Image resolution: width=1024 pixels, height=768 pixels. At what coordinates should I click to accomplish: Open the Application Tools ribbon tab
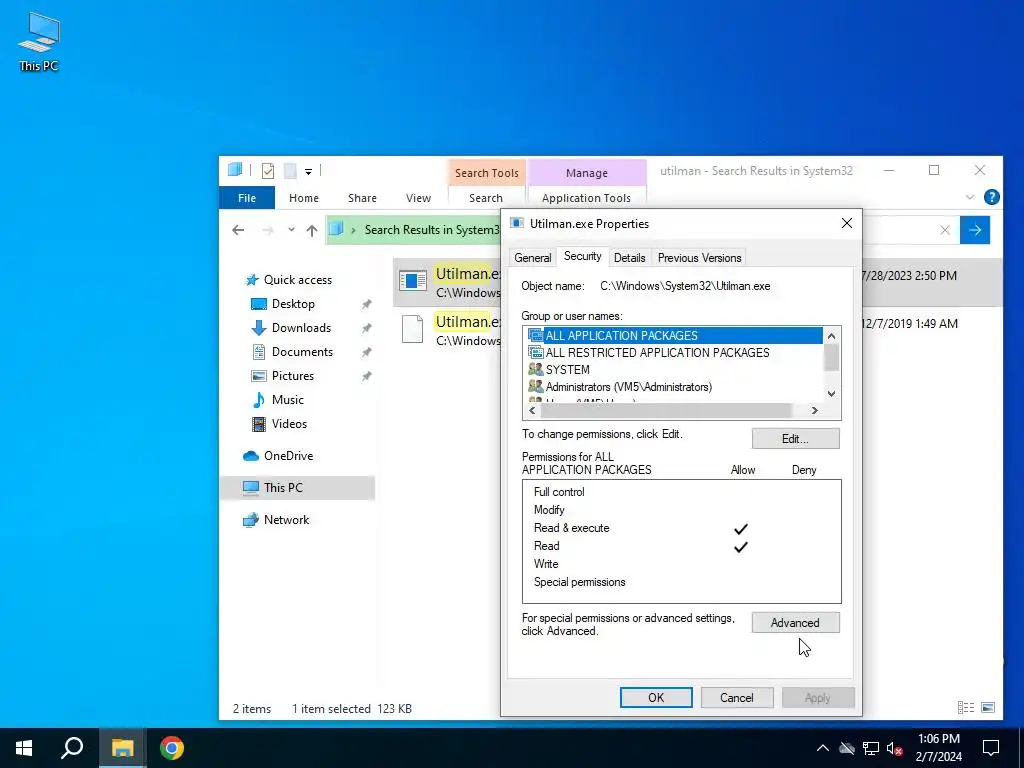tap(586, 198)
